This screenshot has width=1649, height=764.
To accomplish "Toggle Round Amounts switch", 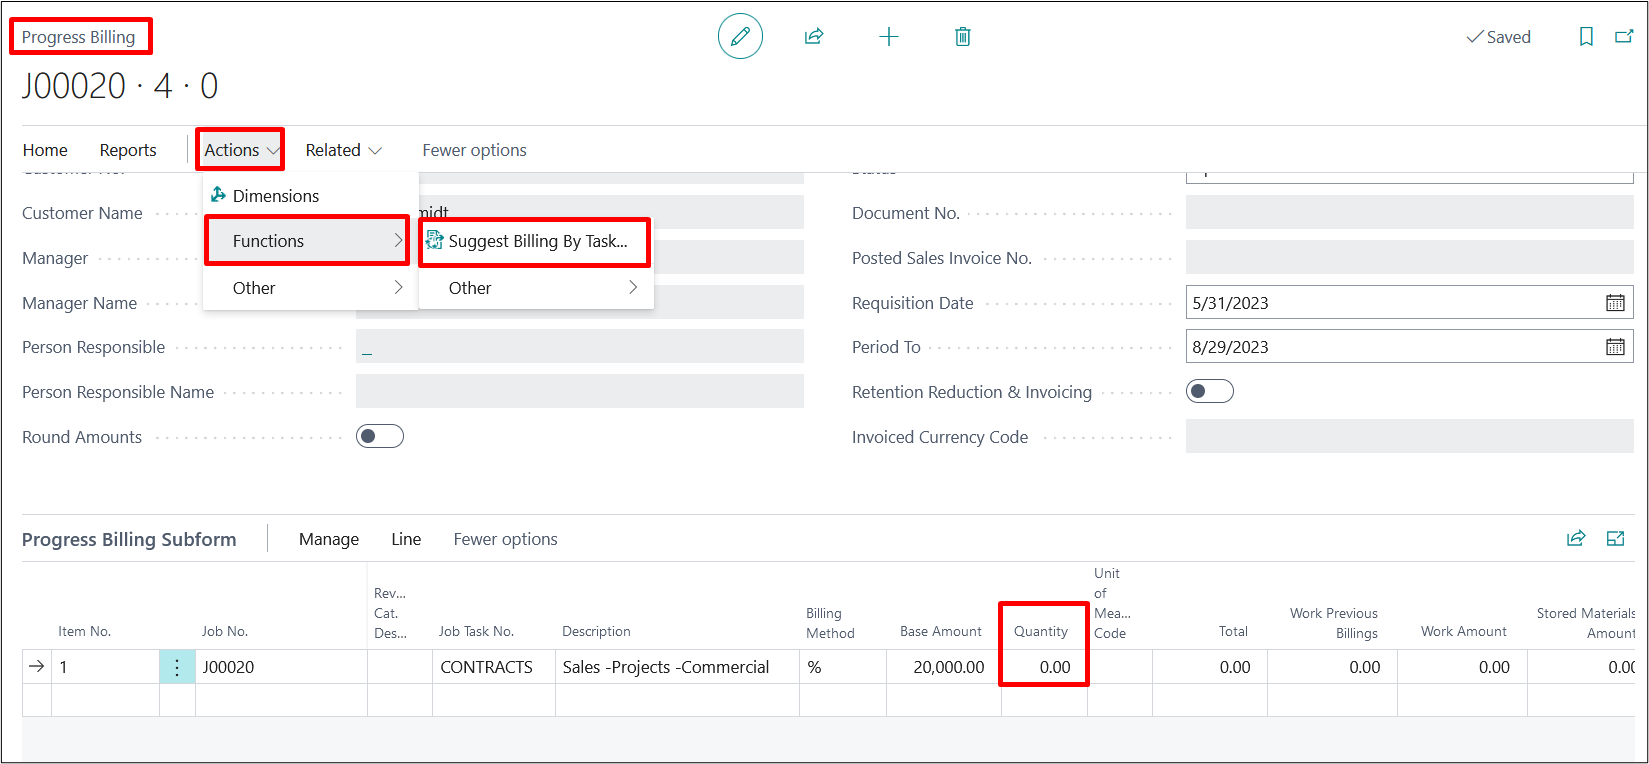I will (x=380, y=436).
